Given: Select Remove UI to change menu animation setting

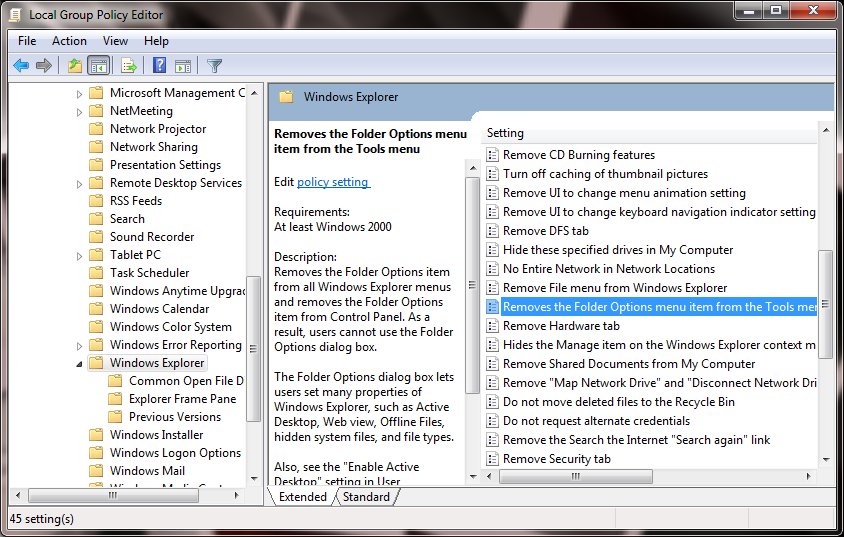Looking at the screenshot, I should (624, 193).
